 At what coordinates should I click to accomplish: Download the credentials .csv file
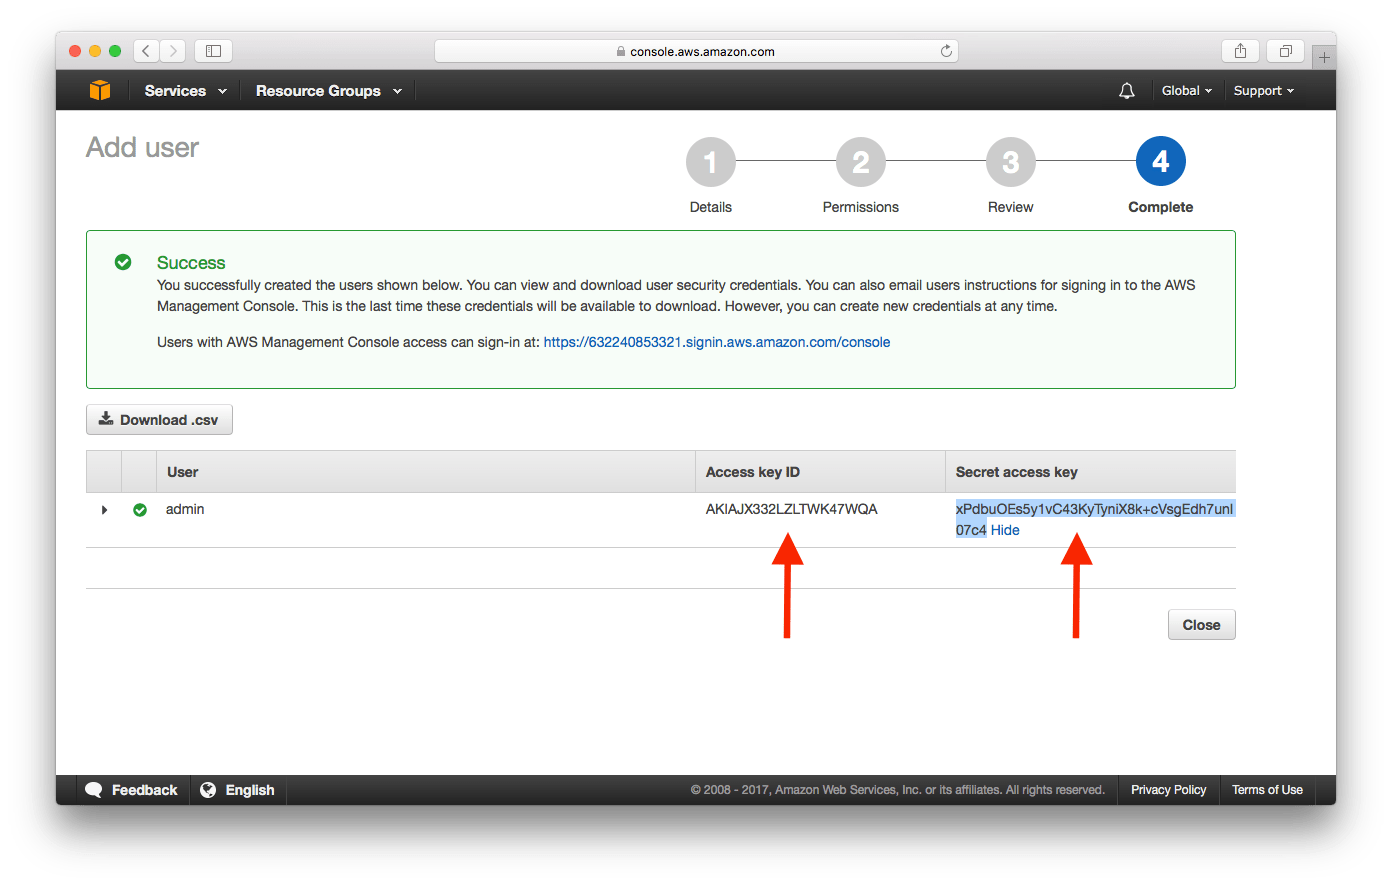tap(159, 420)
